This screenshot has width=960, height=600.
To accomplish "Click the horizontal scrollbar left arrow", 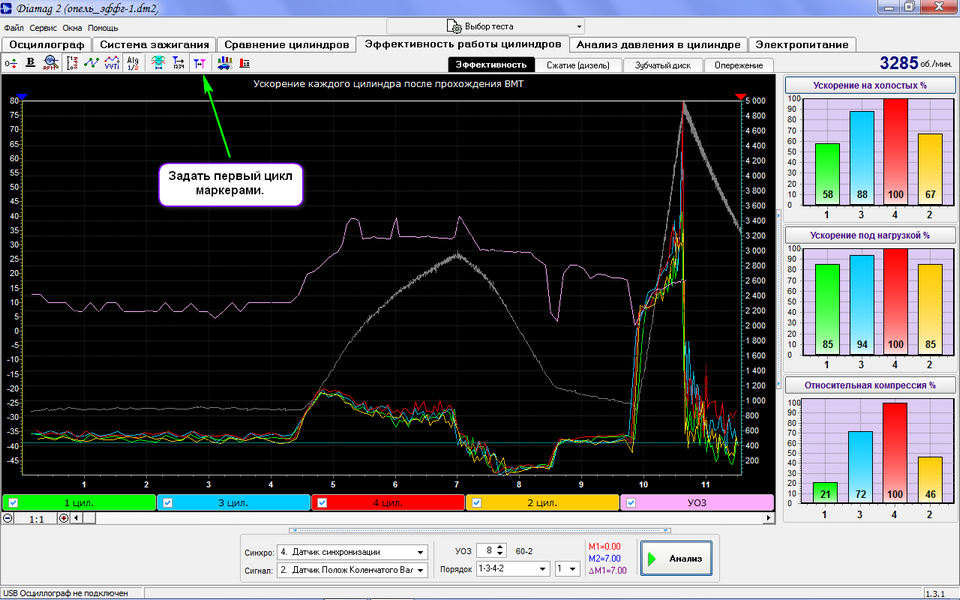I will point(76,518).
